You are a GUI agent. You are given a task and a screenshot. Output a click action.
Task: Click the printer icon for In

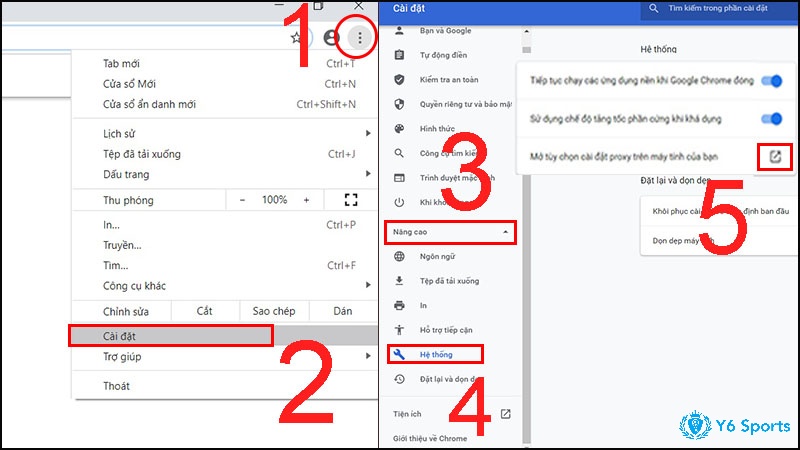pyautogui.click(x=399, y=305)
